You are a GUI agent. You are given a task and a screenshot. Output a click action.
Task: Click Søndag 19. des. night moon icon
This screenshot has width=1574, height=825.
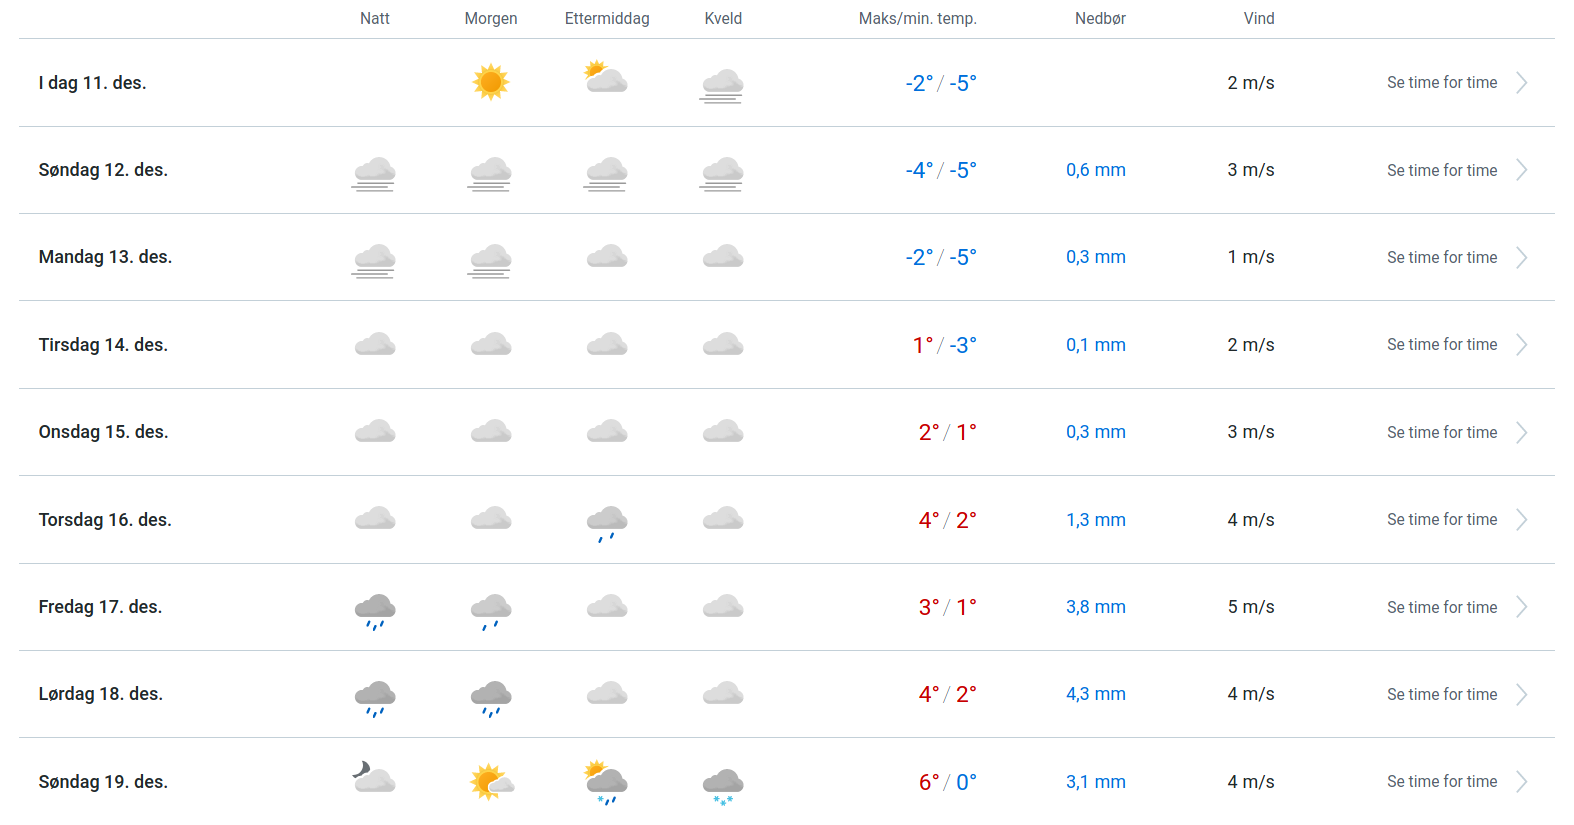374,777
